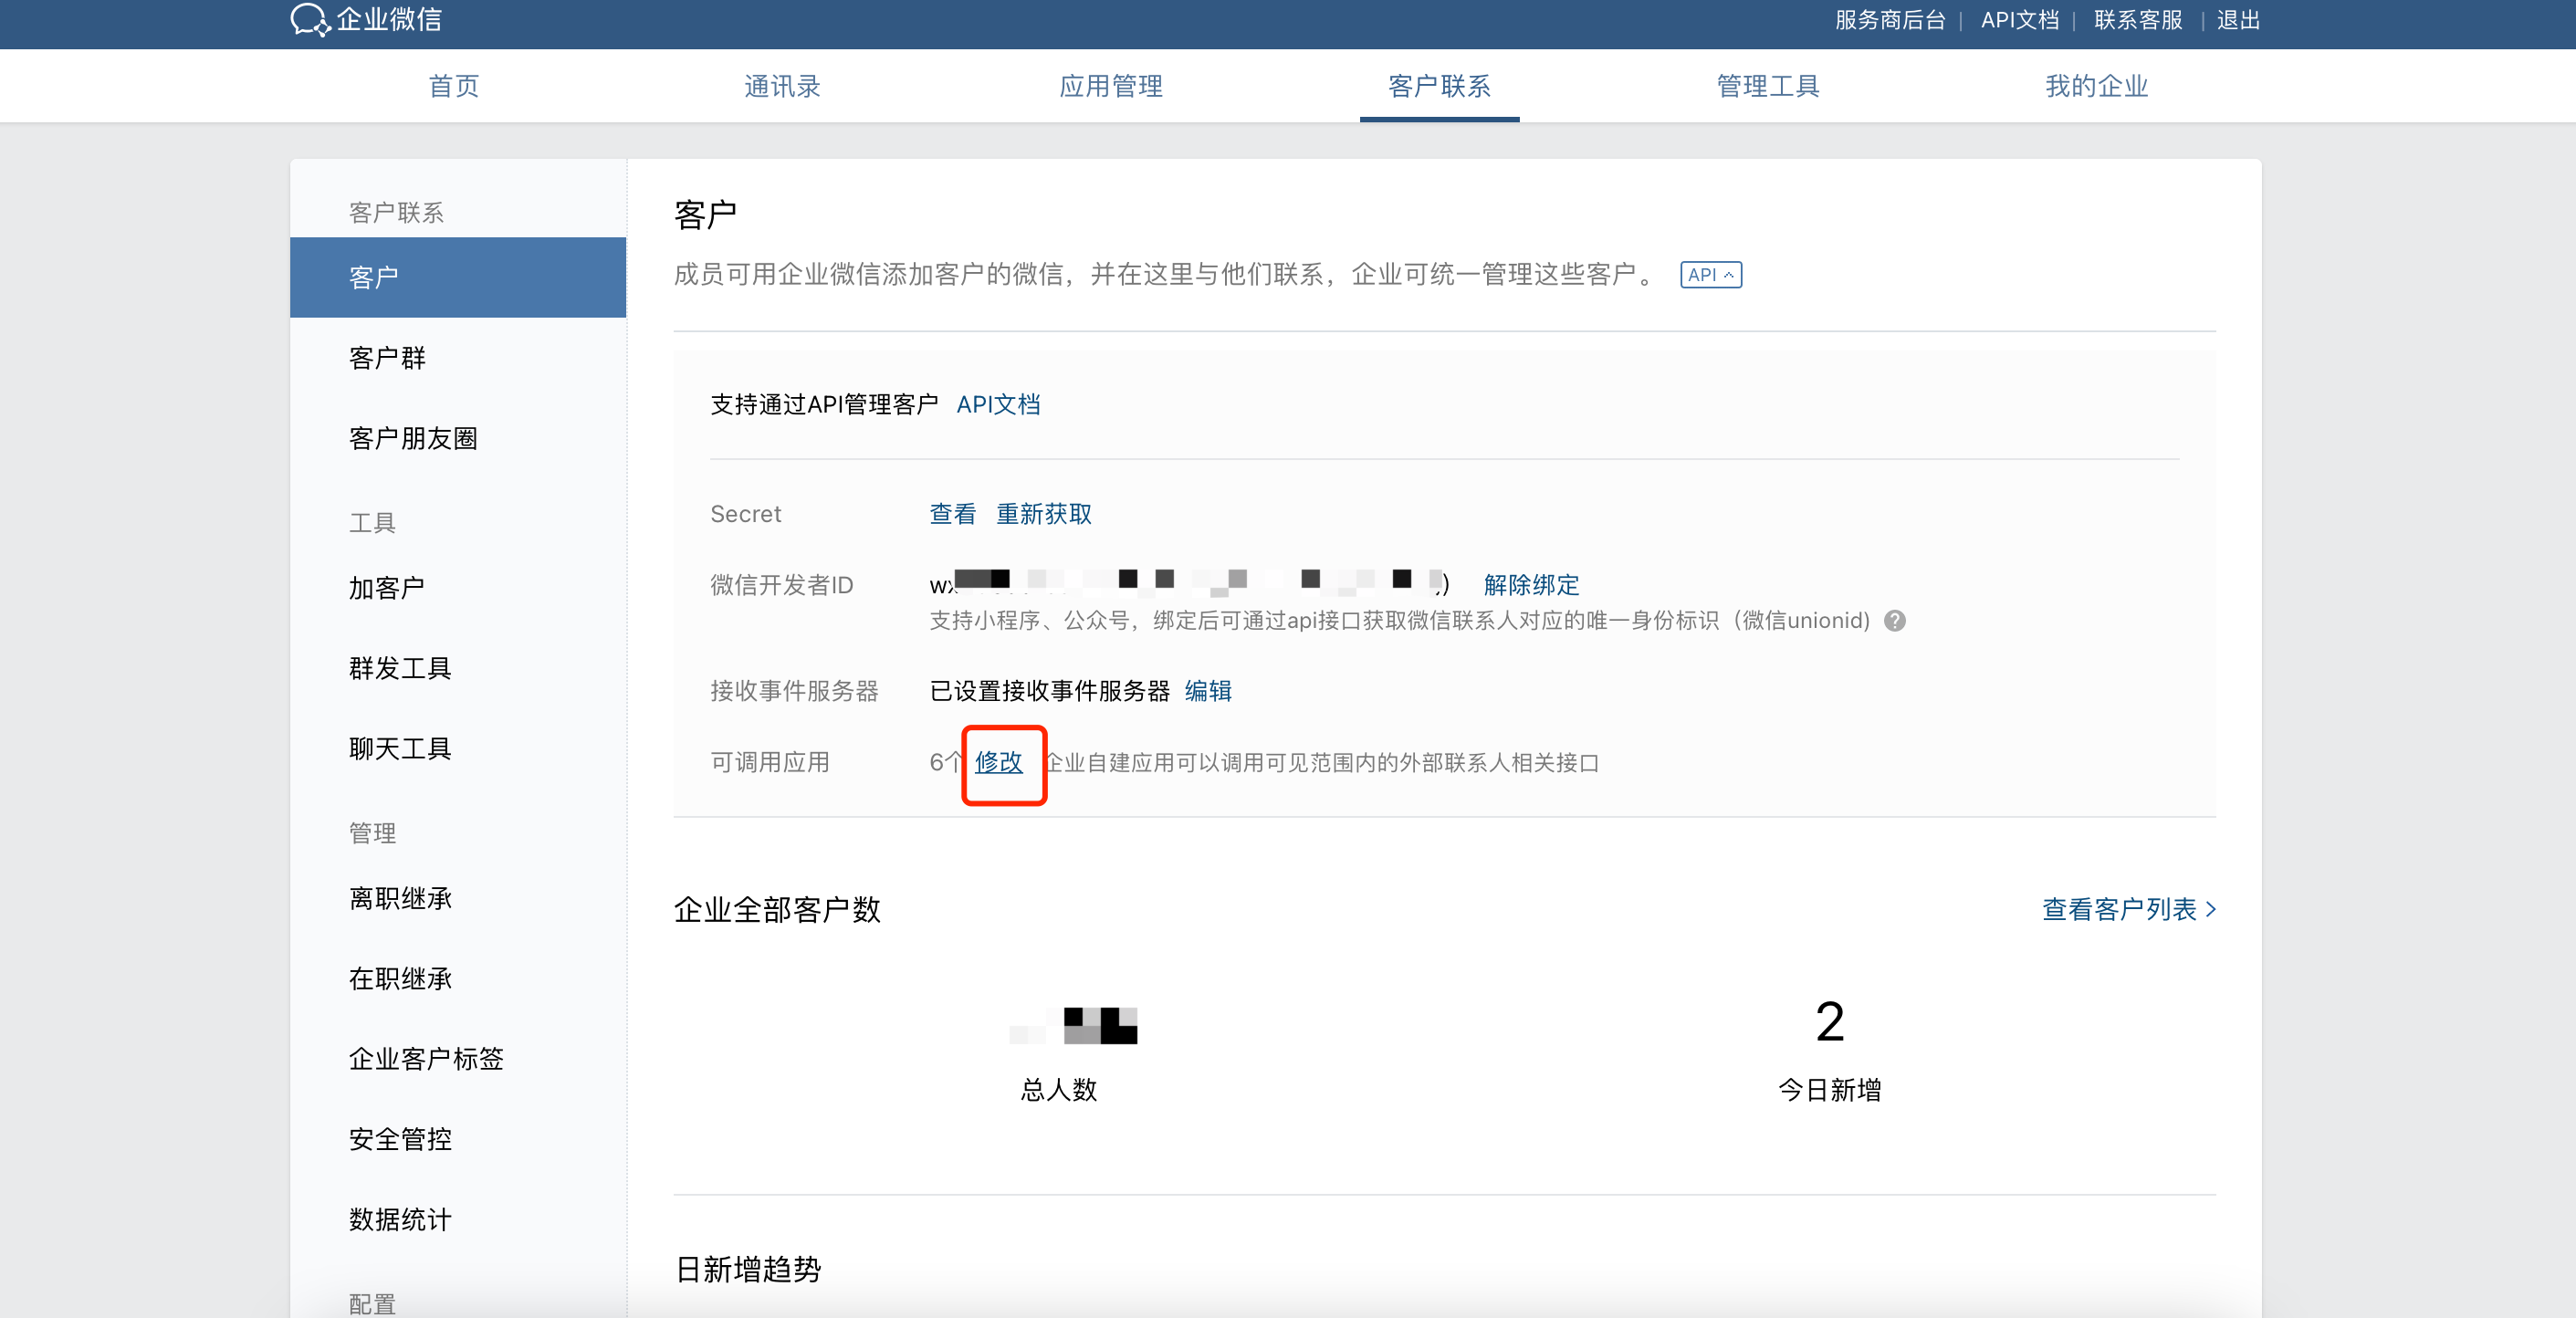Click the 解除绑定 link
The image size is (2576, 1318).
(x=1531, y=585)
